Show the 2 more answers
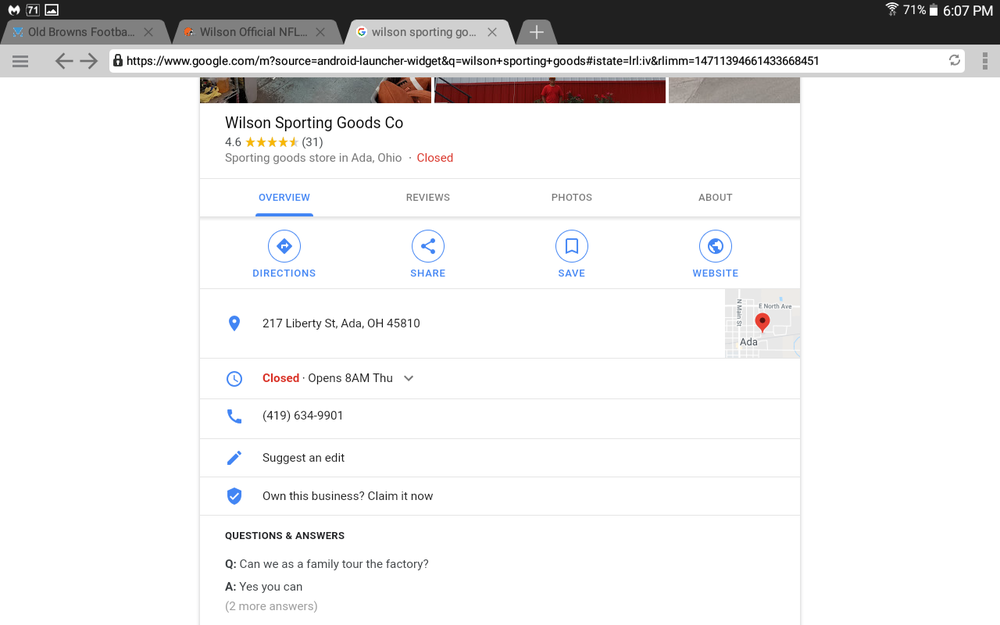 pyautogui.click(x=271, y=607)
